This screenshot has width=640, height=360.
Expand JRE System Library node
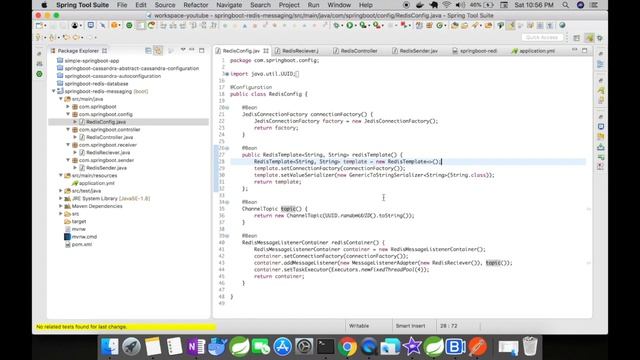61,198
